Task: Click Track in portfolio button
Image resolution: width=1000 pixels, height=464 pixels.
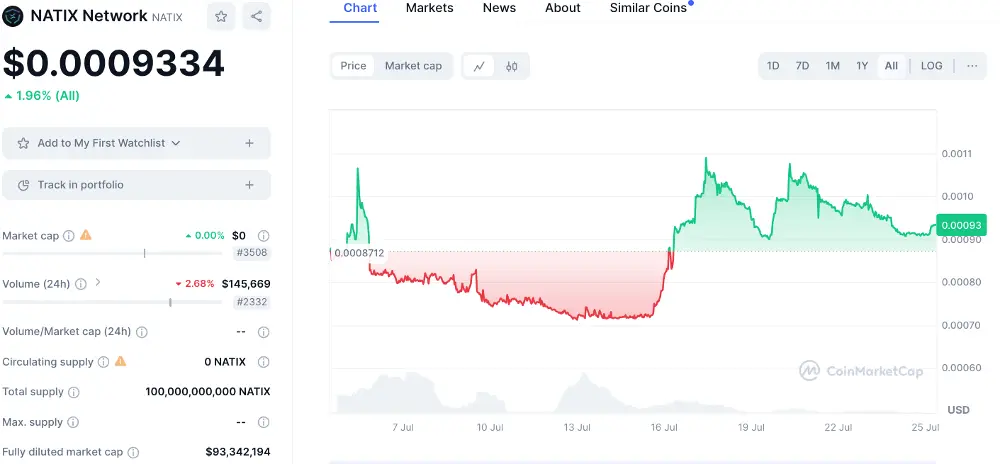Action: (136, 185)
